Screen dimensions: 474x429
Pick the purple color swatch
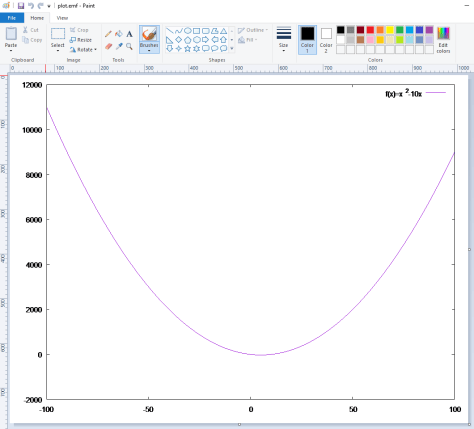coord(429,30)
